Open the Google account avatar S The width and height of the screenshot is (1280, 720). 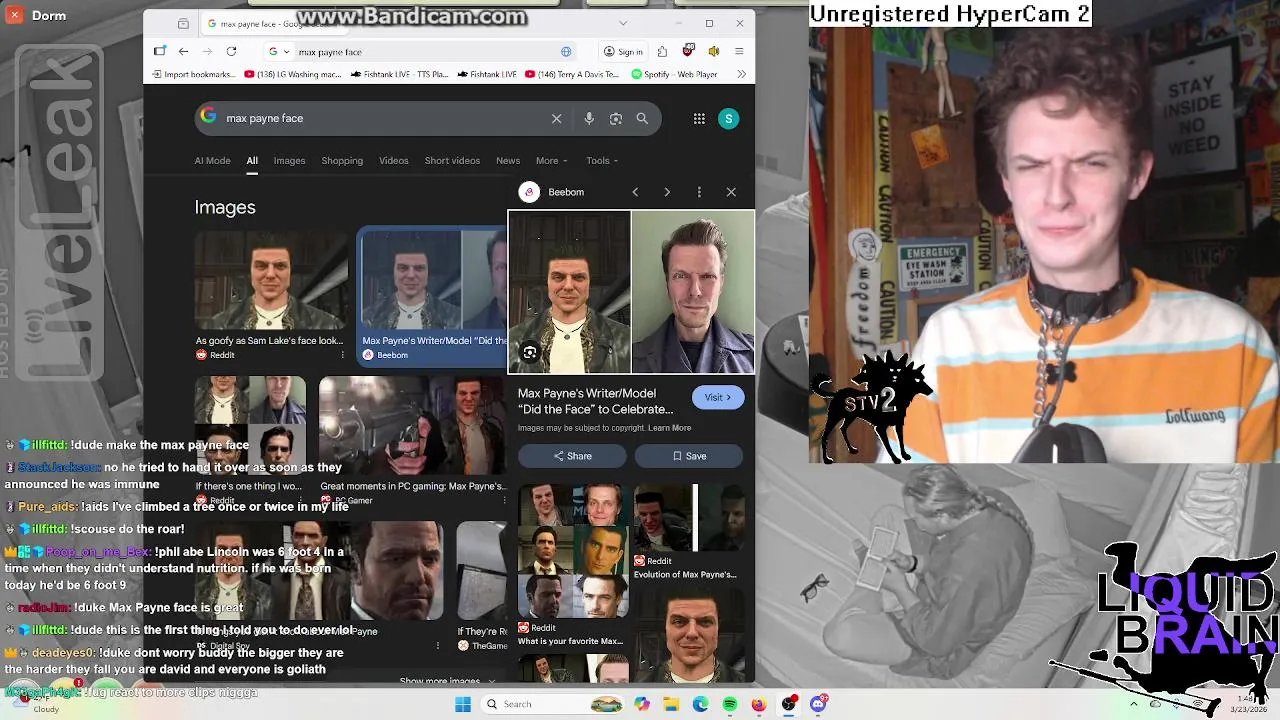click(x=729, y=118)
